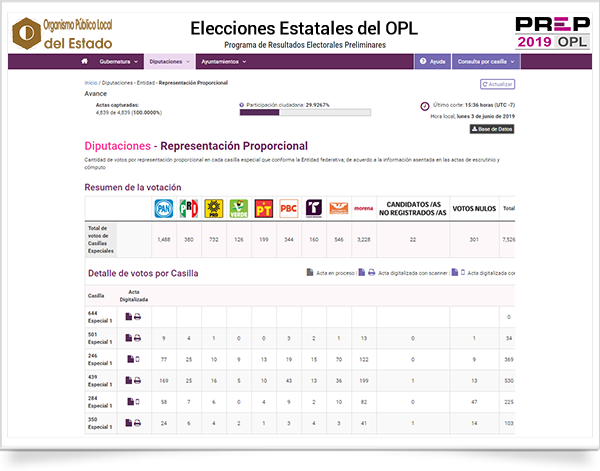600x471 pixels.
Task: Open acta document icon for casilla 284
Action: point(130,402)
